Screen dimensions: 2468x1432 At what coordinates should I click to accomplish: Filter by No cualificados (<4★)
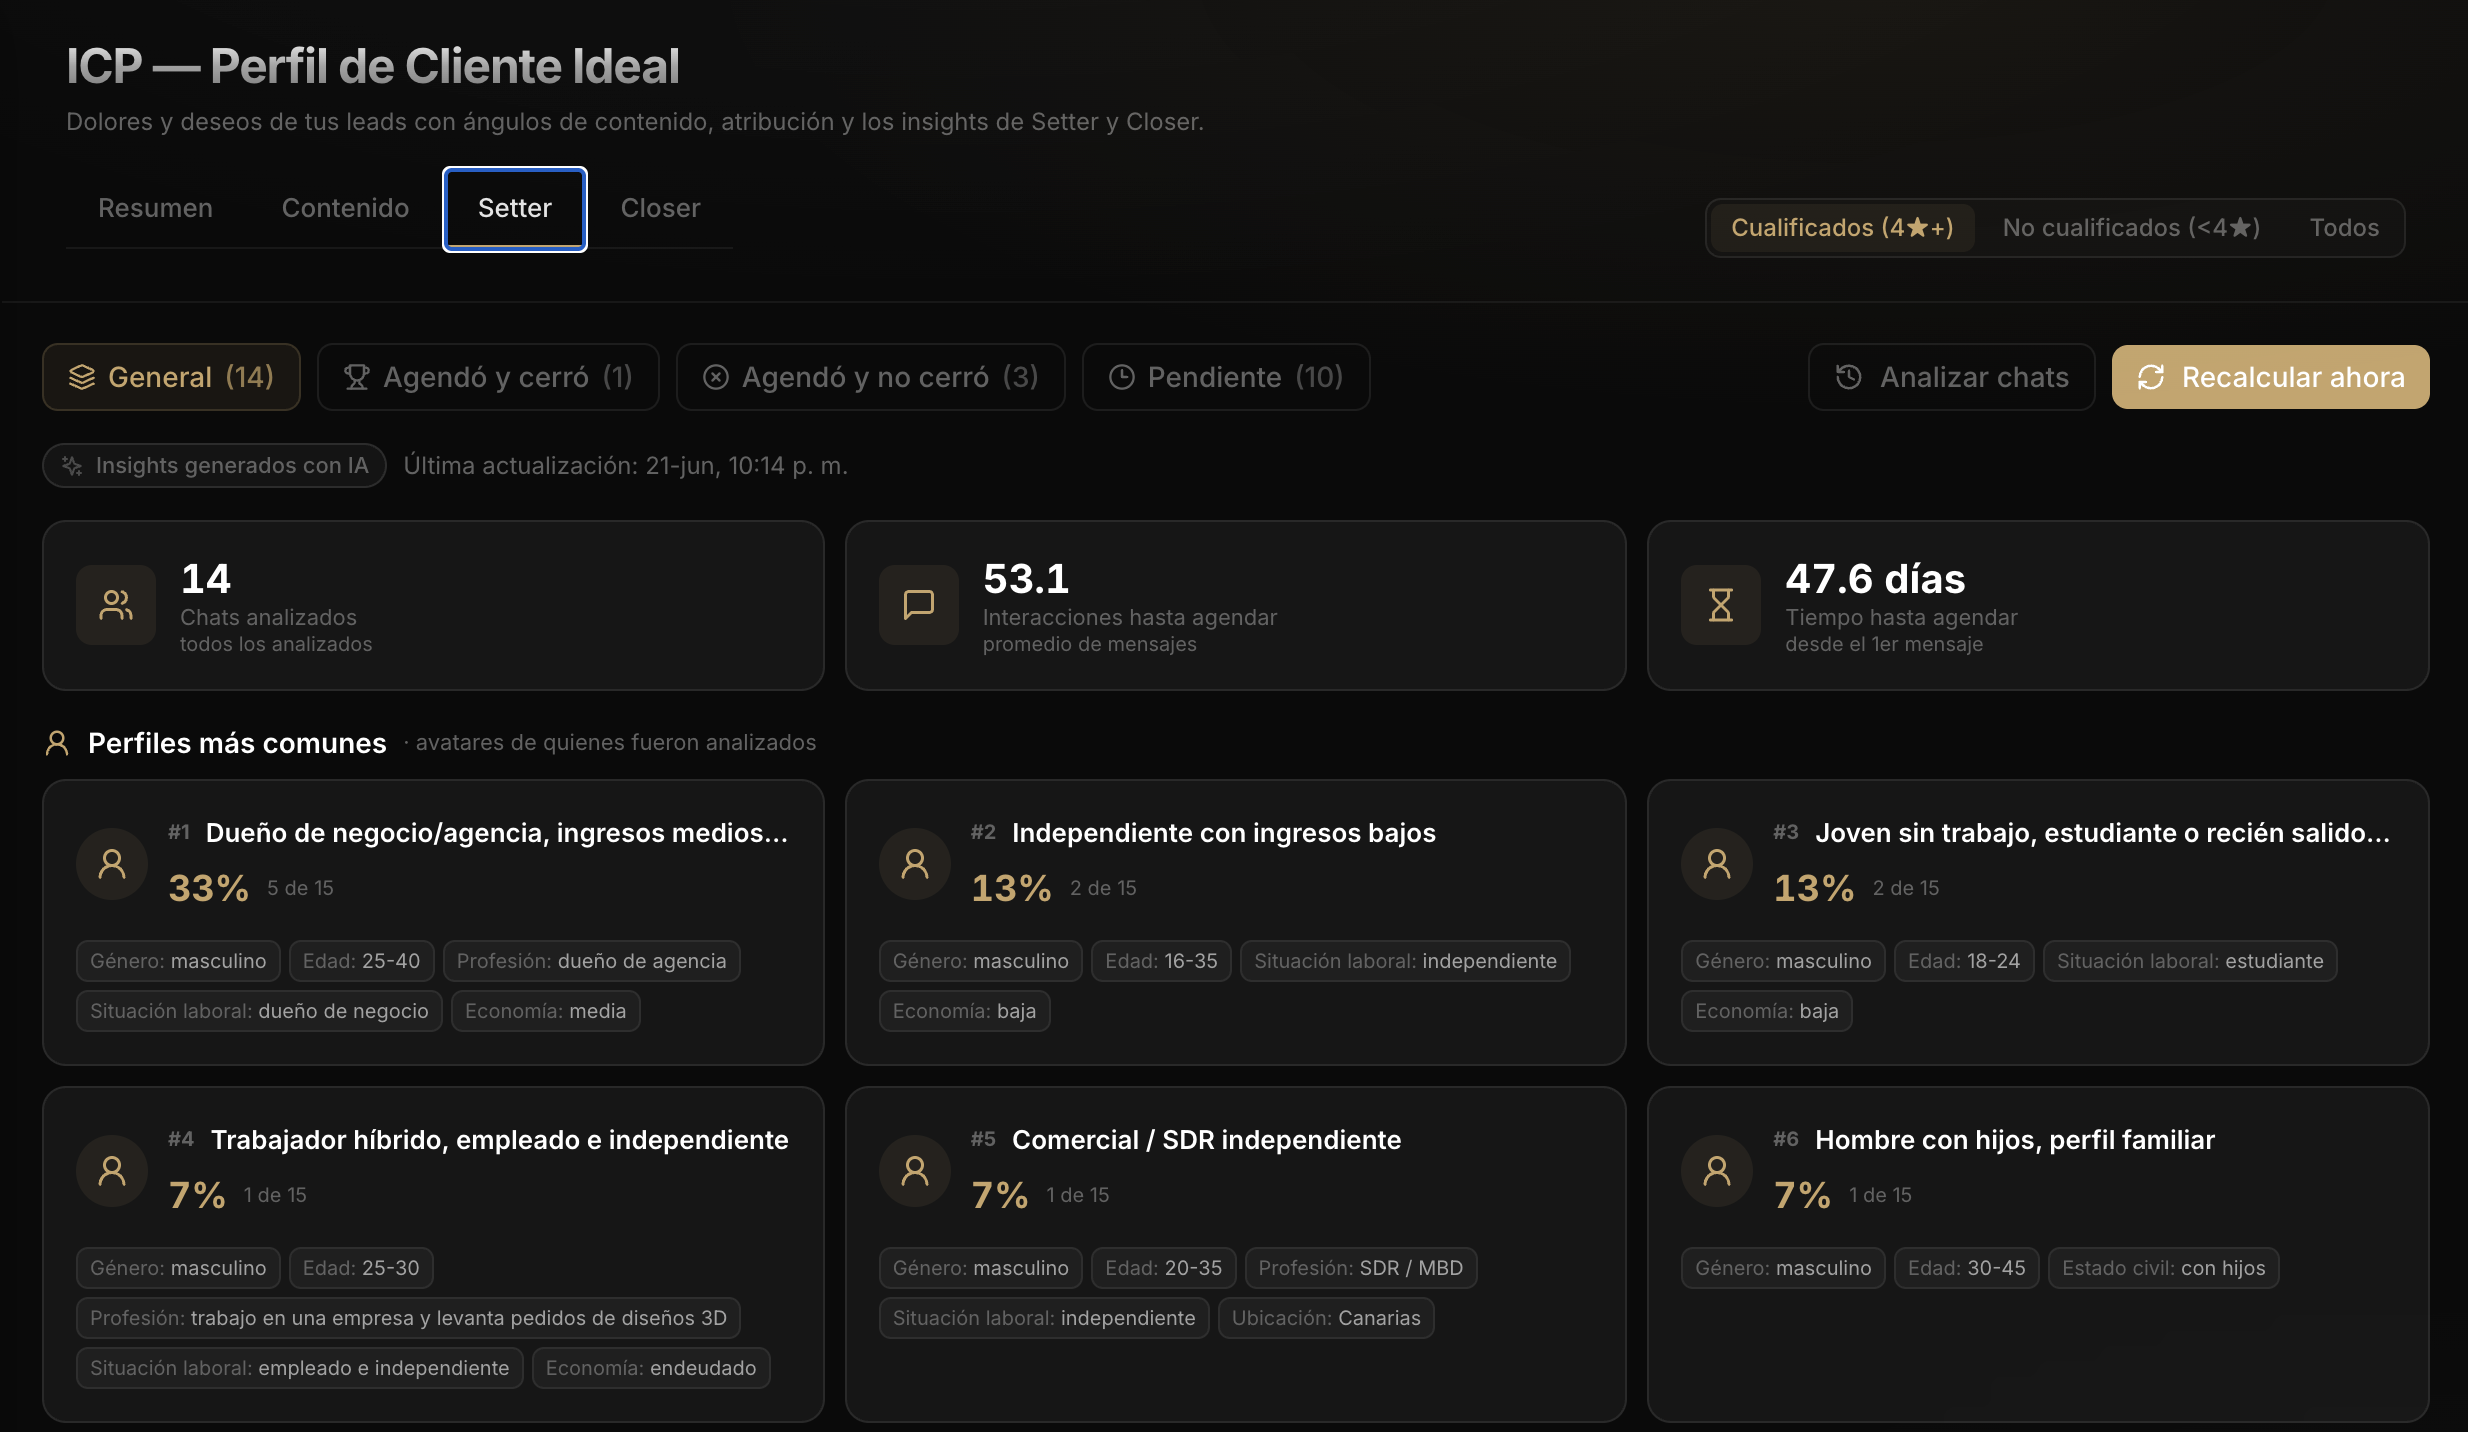(x=2131, y=228)
